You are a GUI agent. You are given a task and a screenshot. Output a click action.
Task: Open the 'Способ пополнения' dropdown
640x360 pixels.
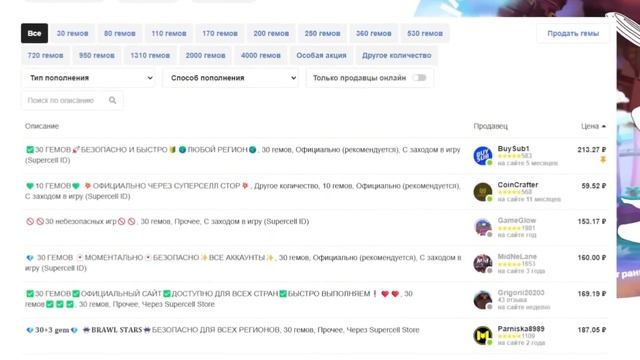point(231,78)
